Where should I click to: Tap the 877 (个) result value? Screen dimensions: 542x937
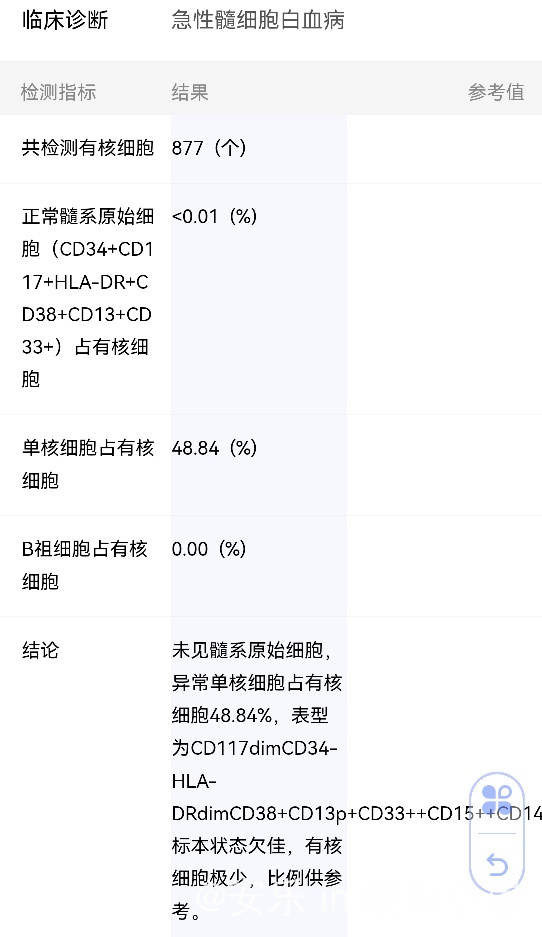coord(209,148)
